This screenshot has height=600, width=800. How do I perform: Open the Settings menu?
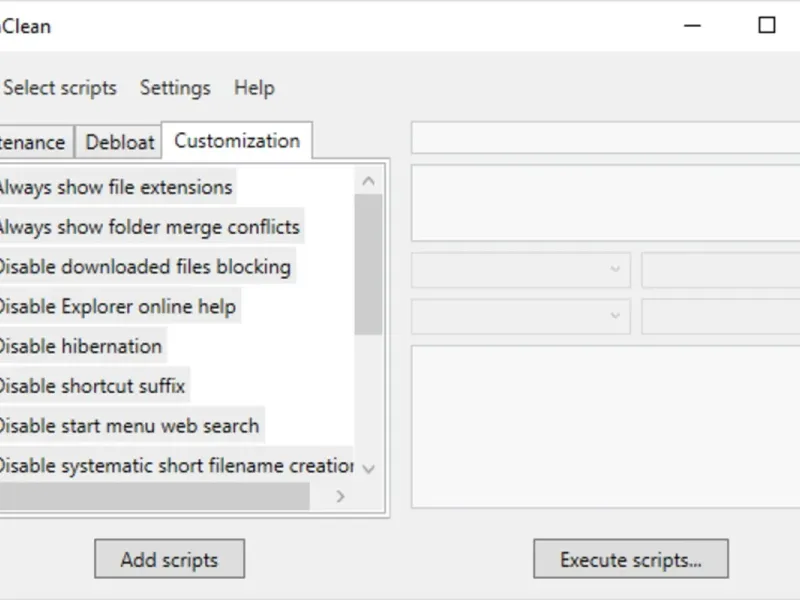click(x=175, y=88)
